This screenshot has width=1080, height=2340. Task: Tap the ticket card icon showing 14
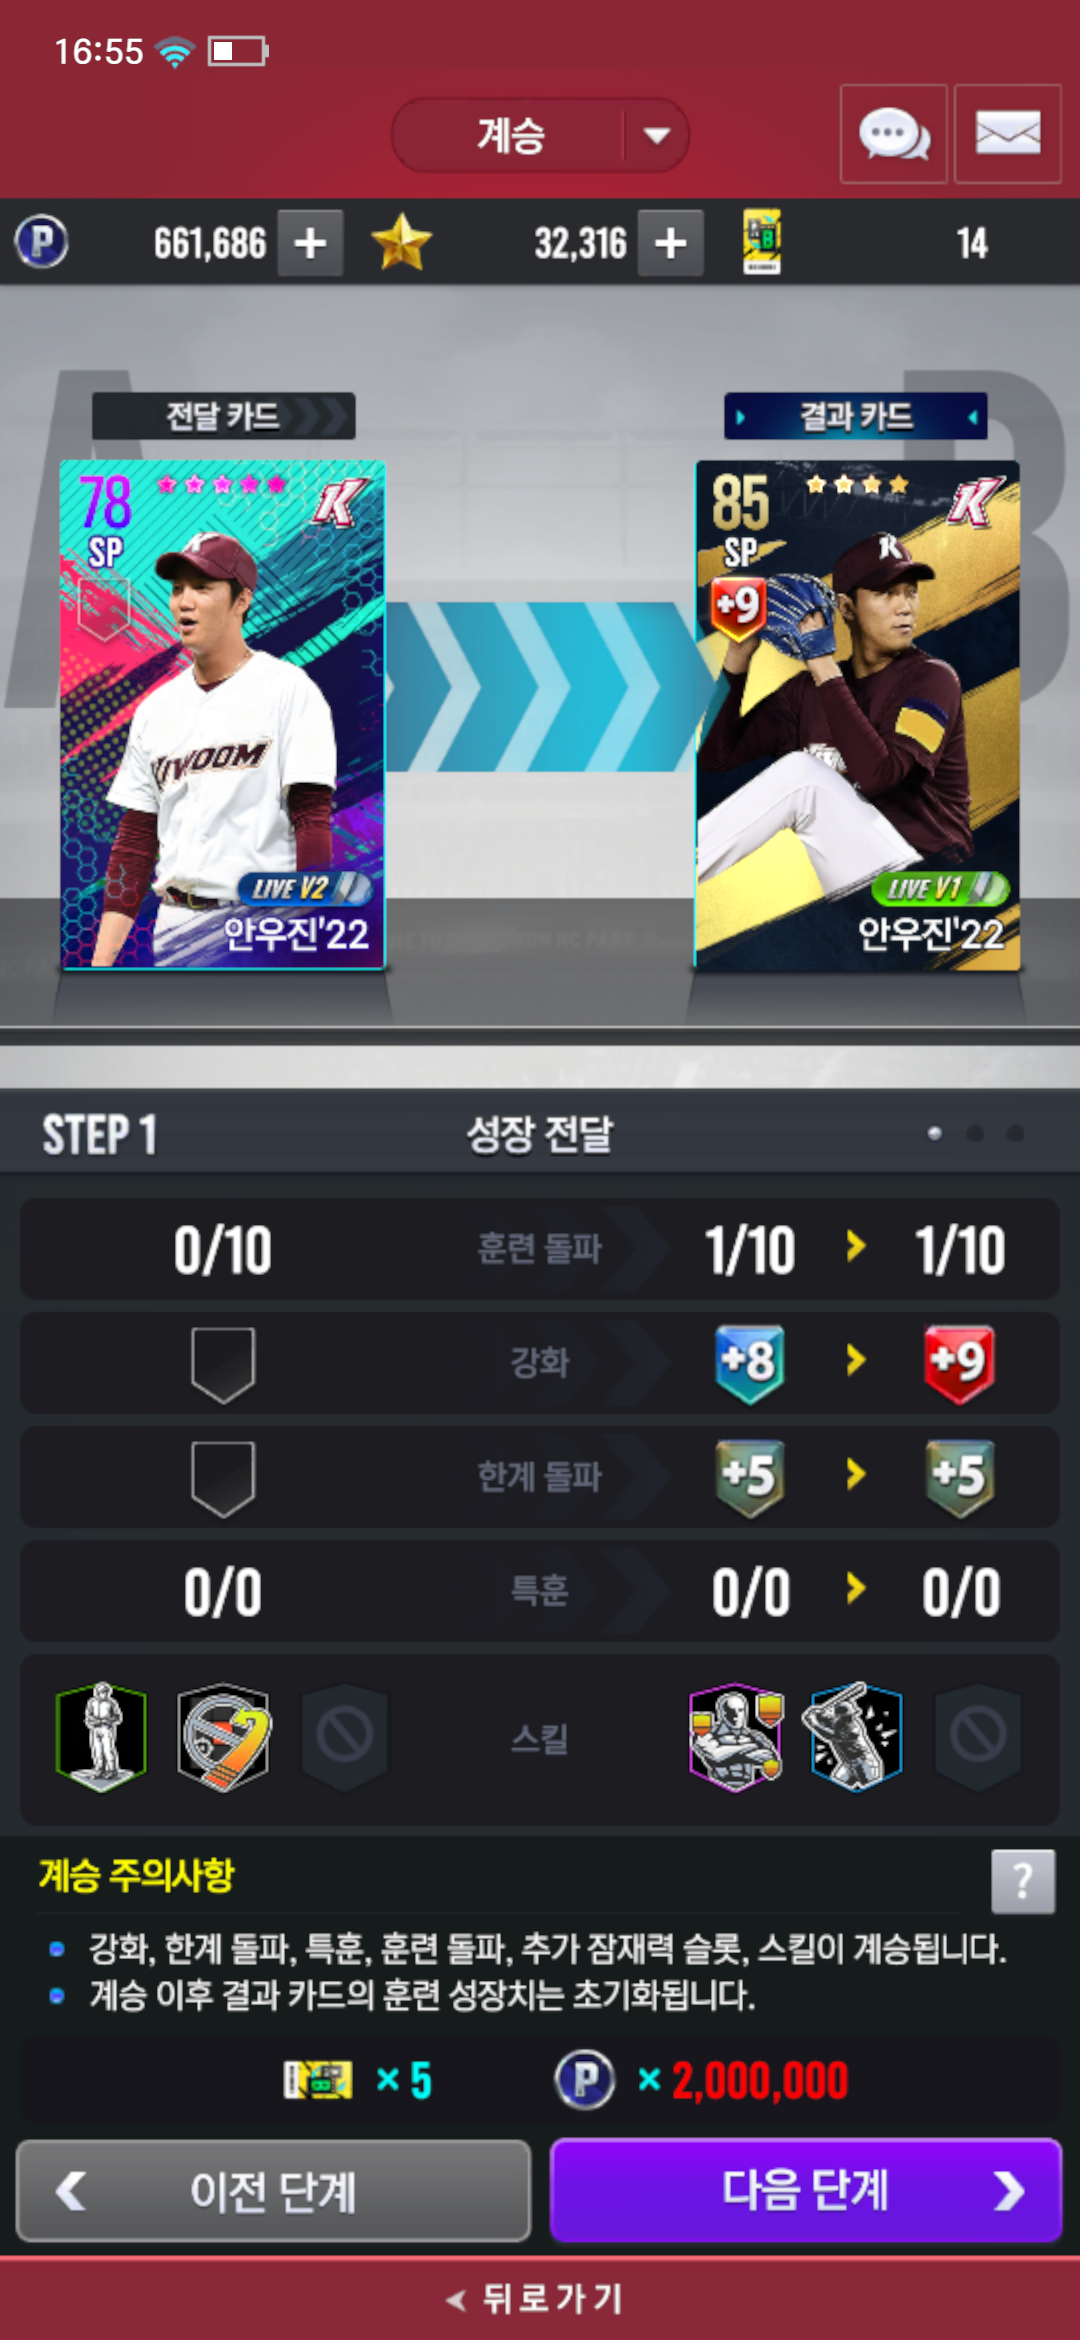762,242
